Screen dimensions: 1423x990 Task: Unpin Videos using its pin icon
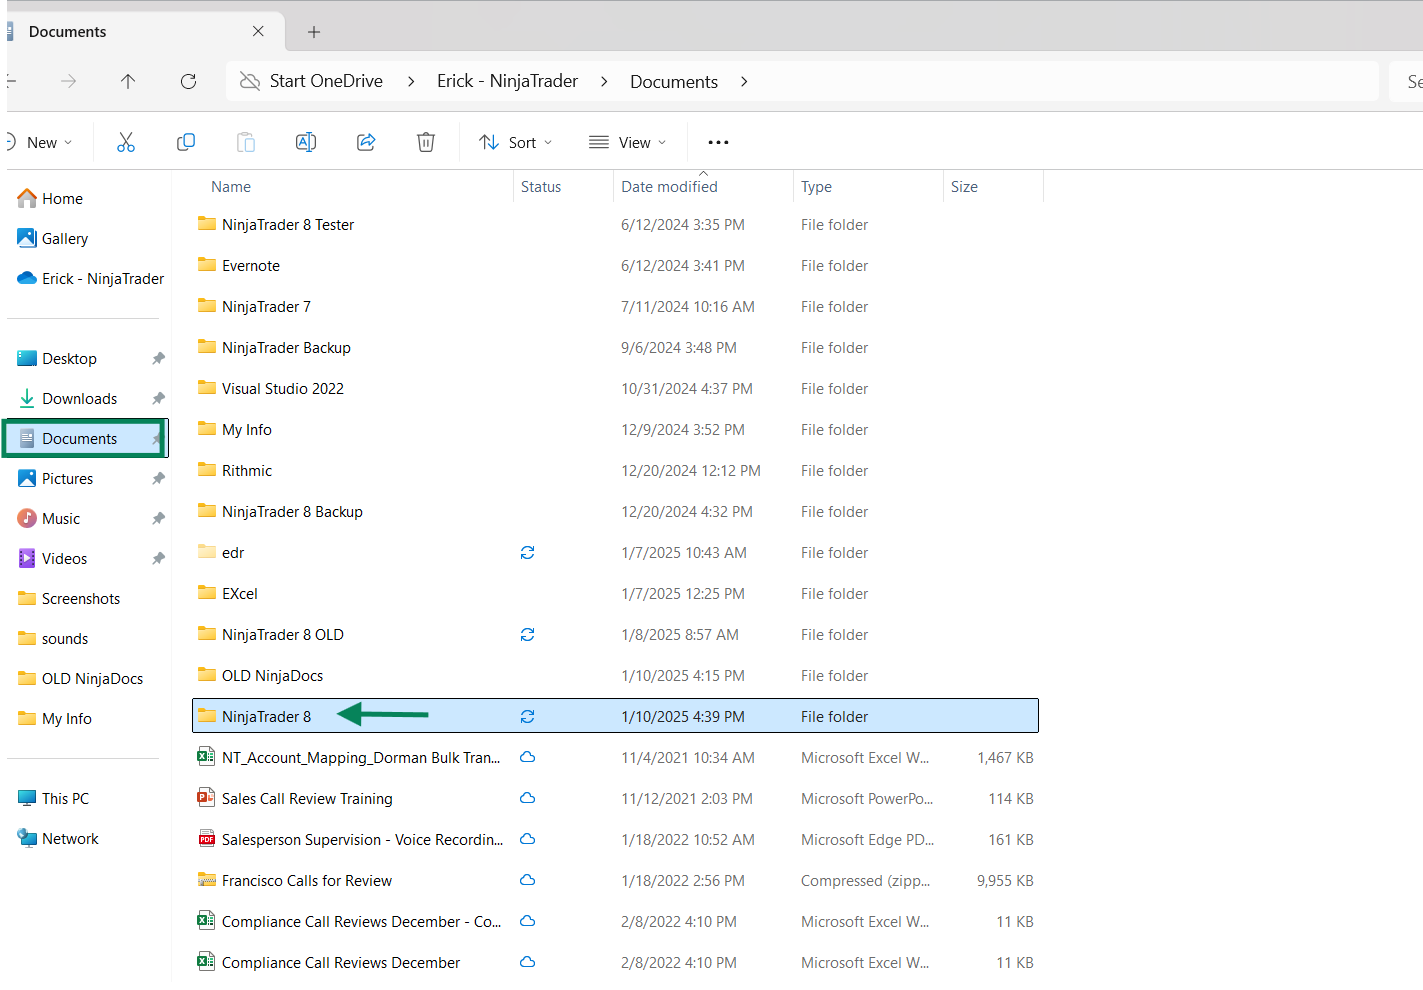[x=158, y=558]
